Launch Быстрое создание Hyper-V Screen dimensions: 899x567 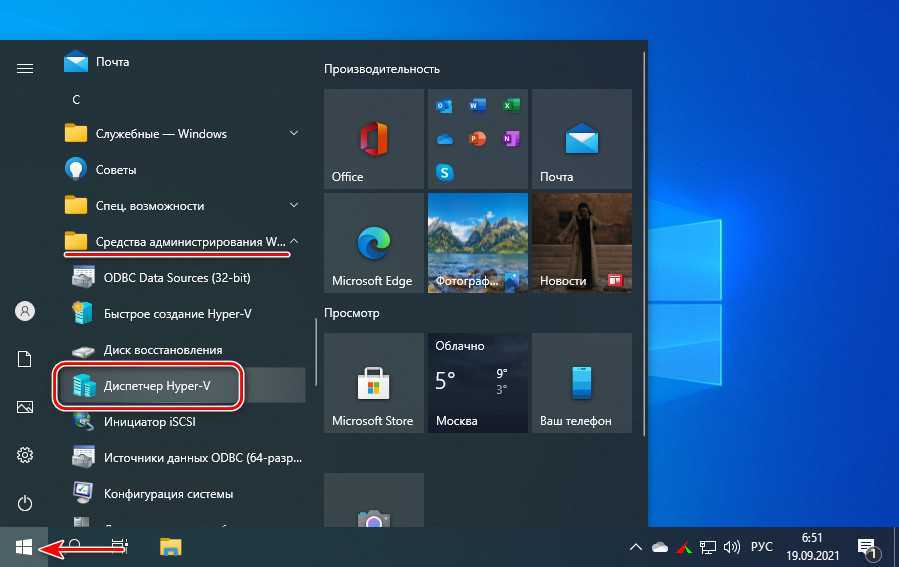click(177, 314)
